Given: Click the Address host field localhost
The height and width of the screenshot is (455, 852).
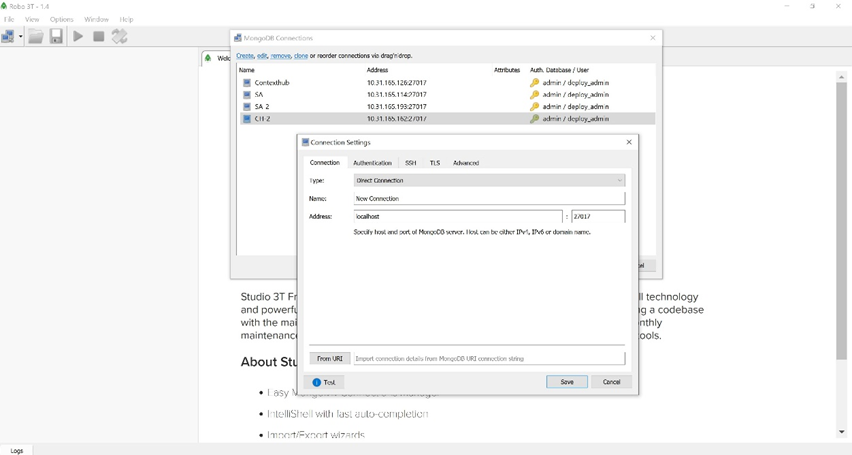Looking at the screenshot, I should pos(458,216).
